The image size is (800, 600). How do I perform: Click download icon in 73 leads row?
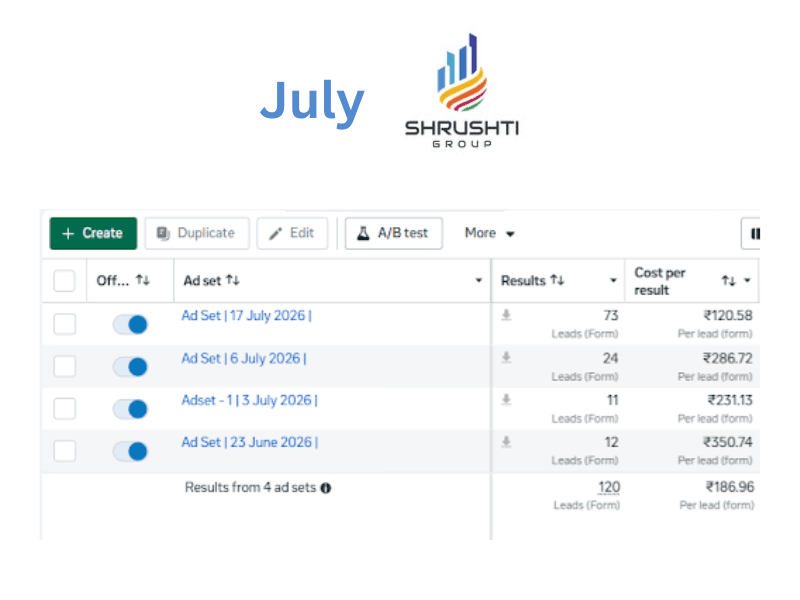tap(506, 315)
